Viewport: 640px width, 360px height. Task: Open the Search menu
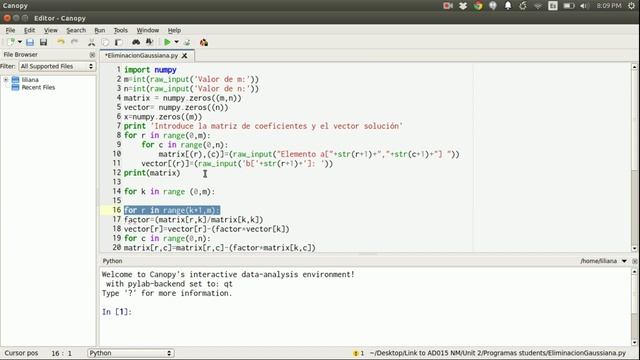[76, 30]
